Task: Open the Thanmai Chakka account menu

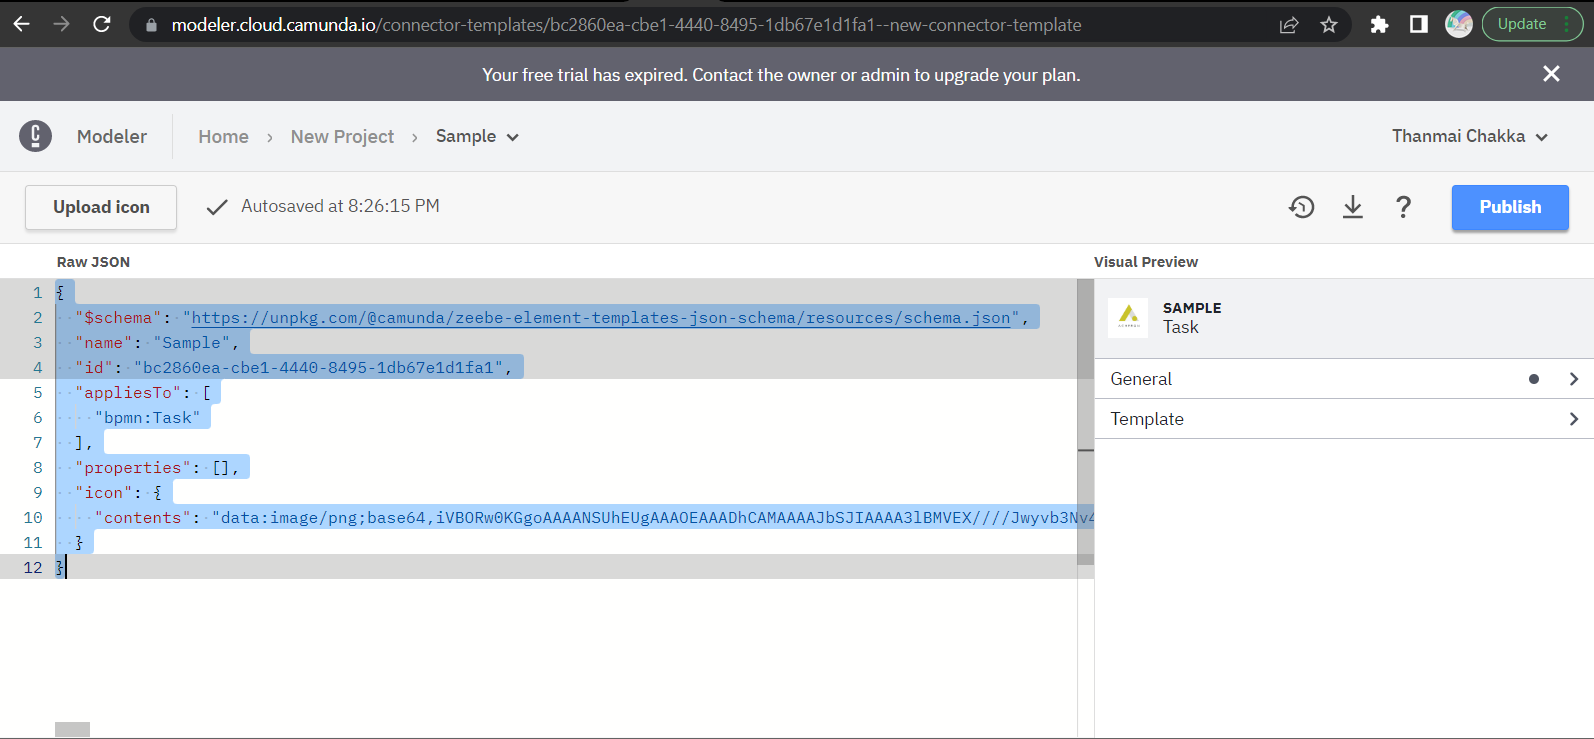Action: coord(1469,136)
